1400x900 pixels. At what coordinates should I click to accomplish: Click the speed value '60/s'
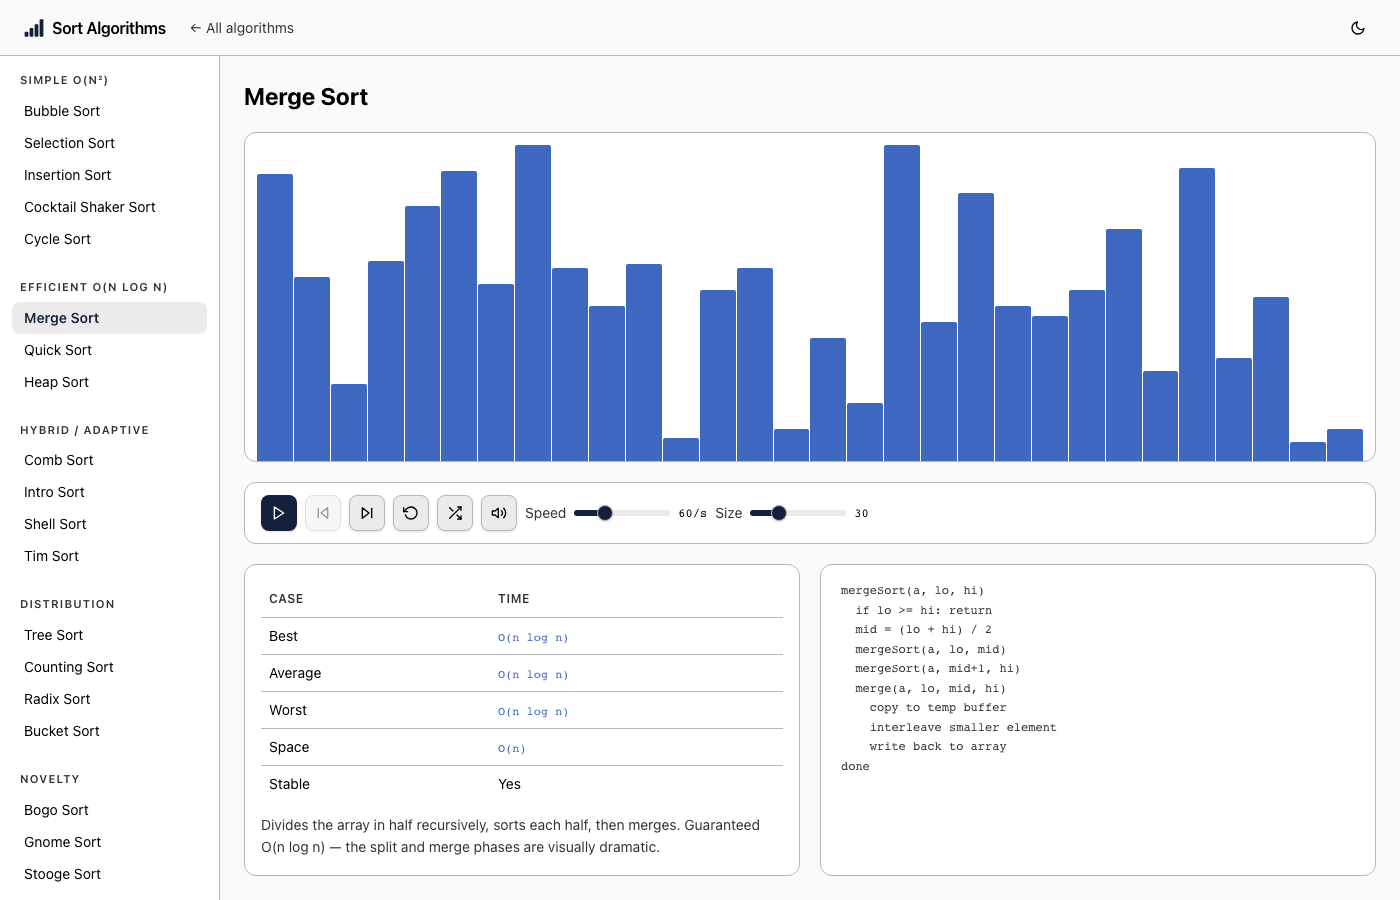[x=693, y=514]
